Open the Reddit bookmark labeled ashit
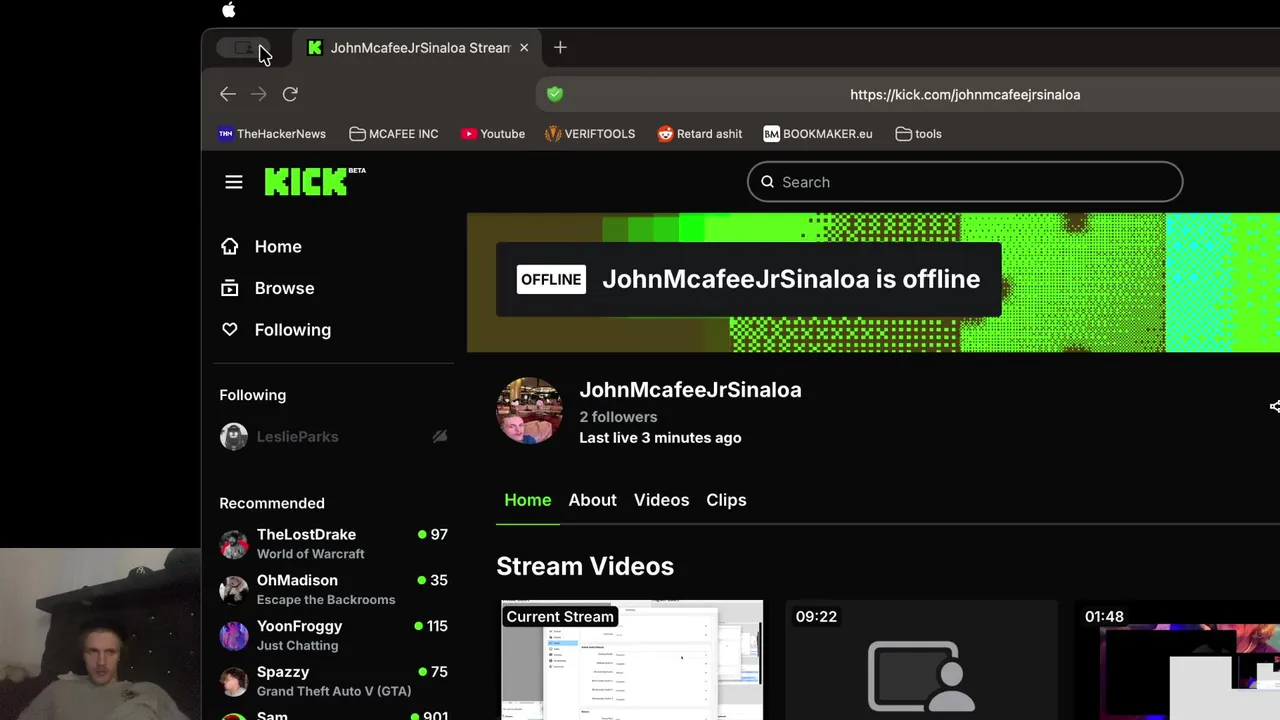Screen dimensions: 1280x720 click(x=700, y=134)
